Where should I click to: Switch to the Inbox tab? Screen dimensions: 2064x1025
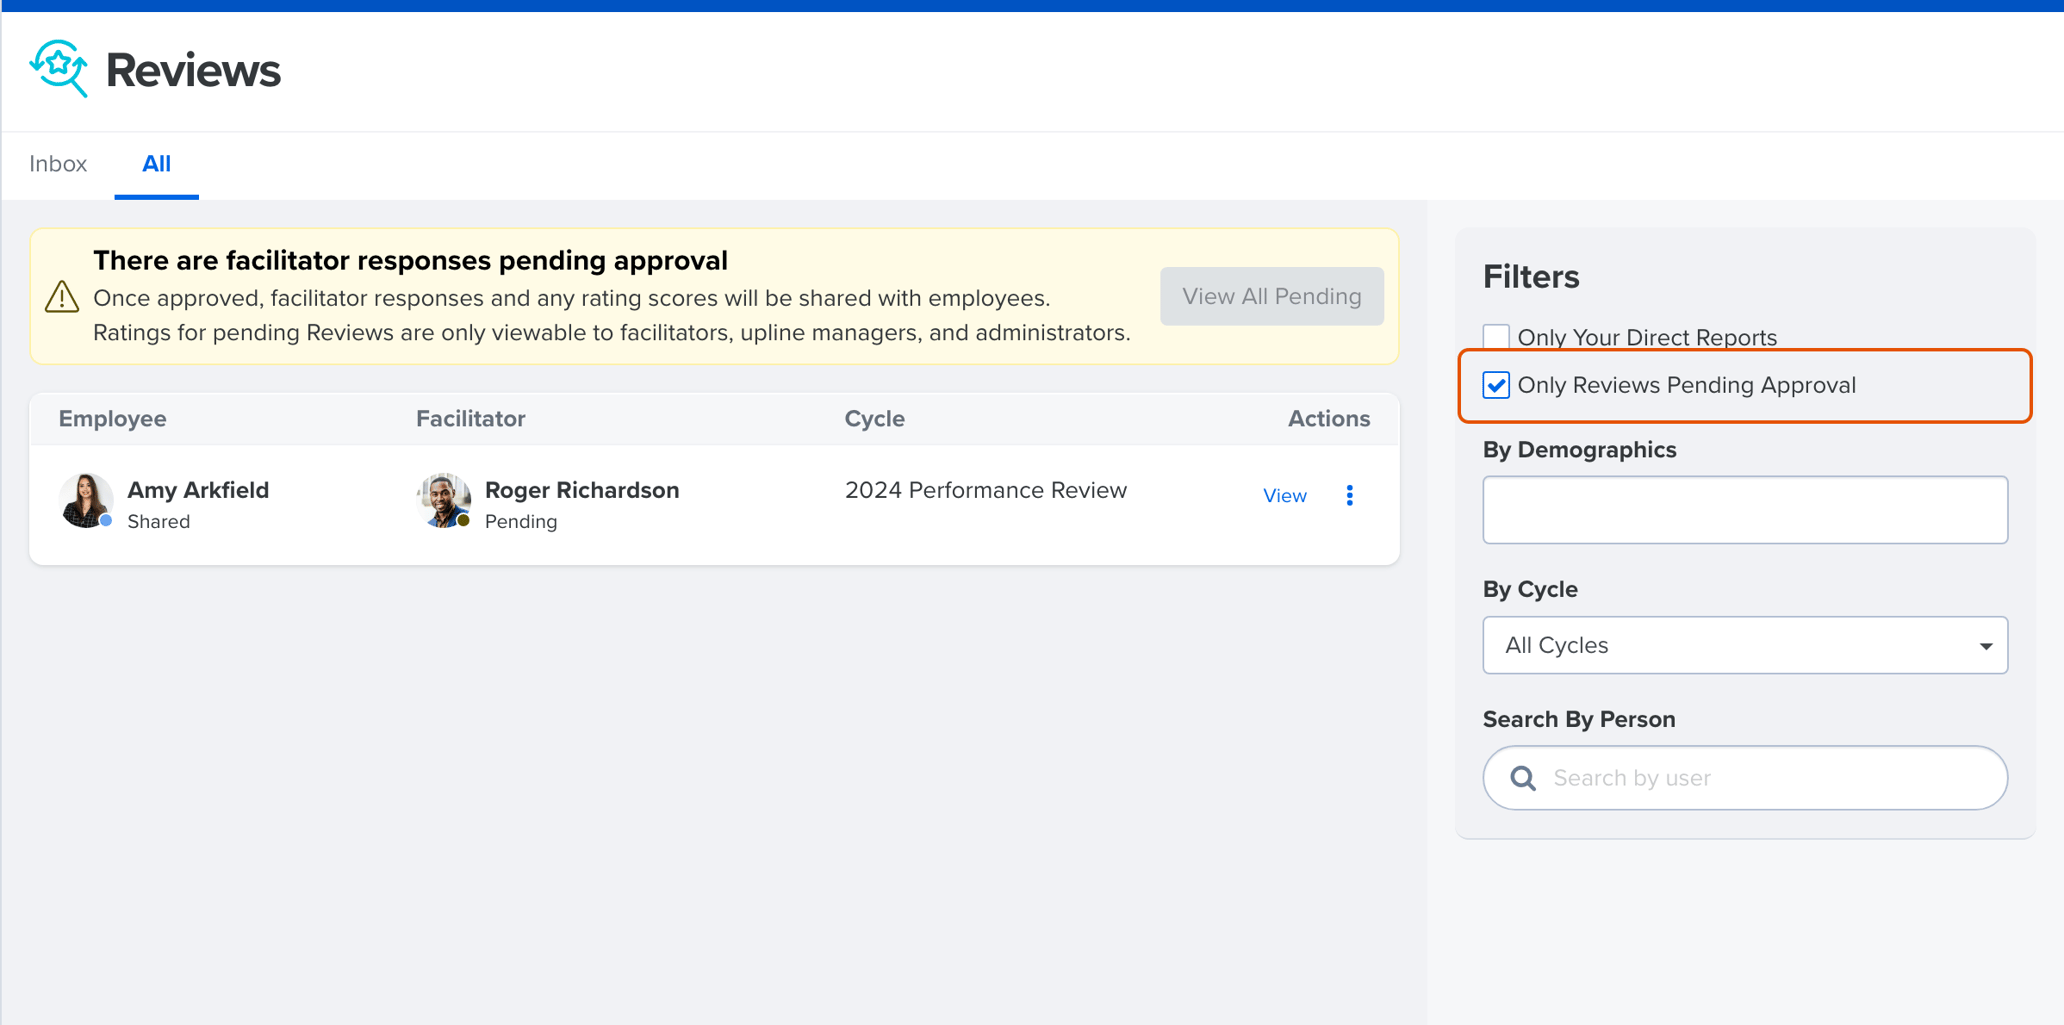58,164
